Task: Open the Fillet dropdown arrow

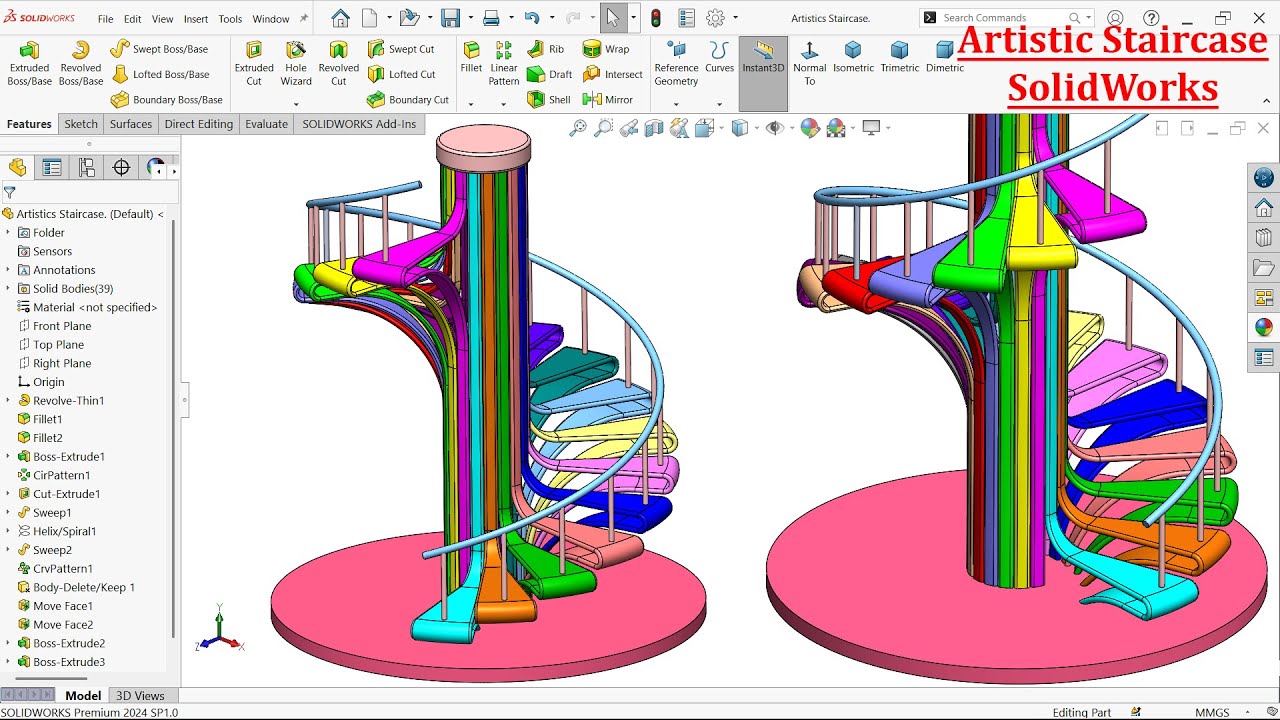Action: pos(471,103)
